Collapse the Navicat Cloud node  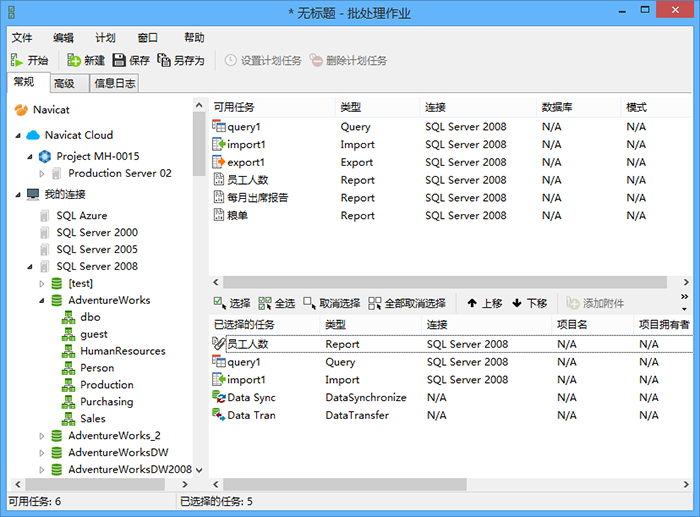pos(18,135)
